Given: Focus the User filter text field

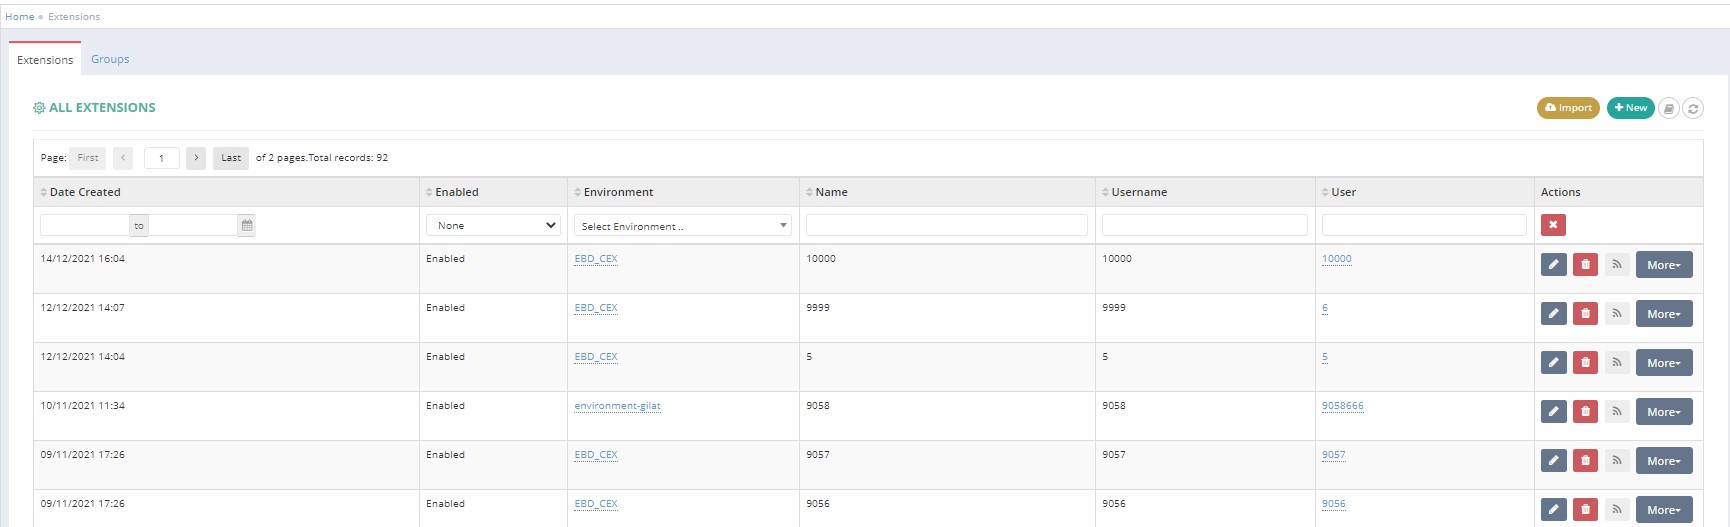Looking at the screenshot, I should [x=1424, y=225].
